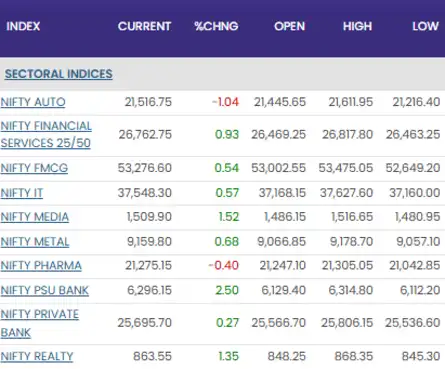Open the SECTORAL INDICES link

point(59,74)
